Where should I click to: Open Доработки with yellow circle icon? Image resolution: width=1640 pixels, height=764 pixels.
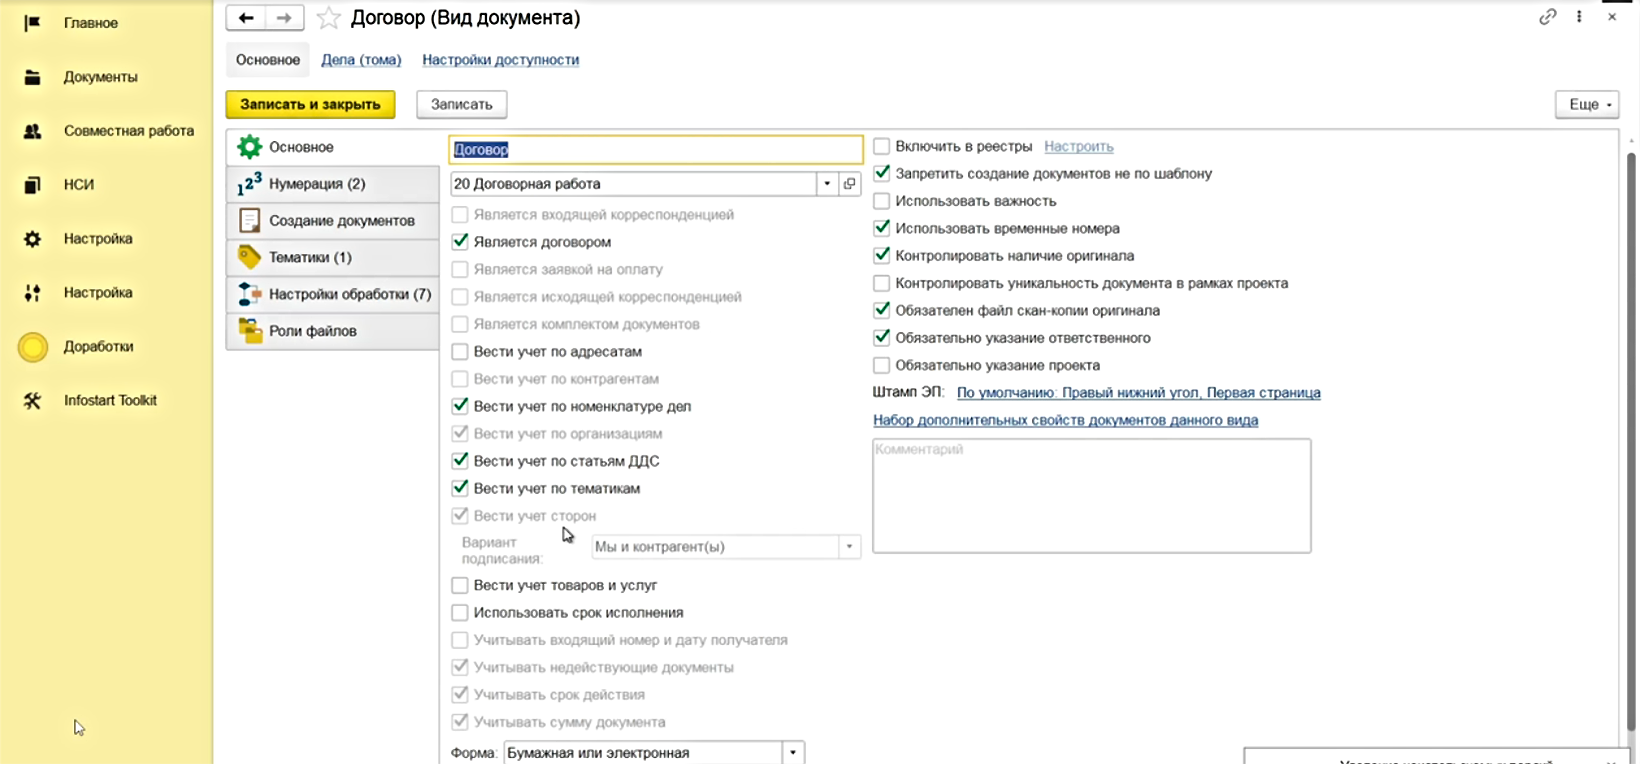98,347
